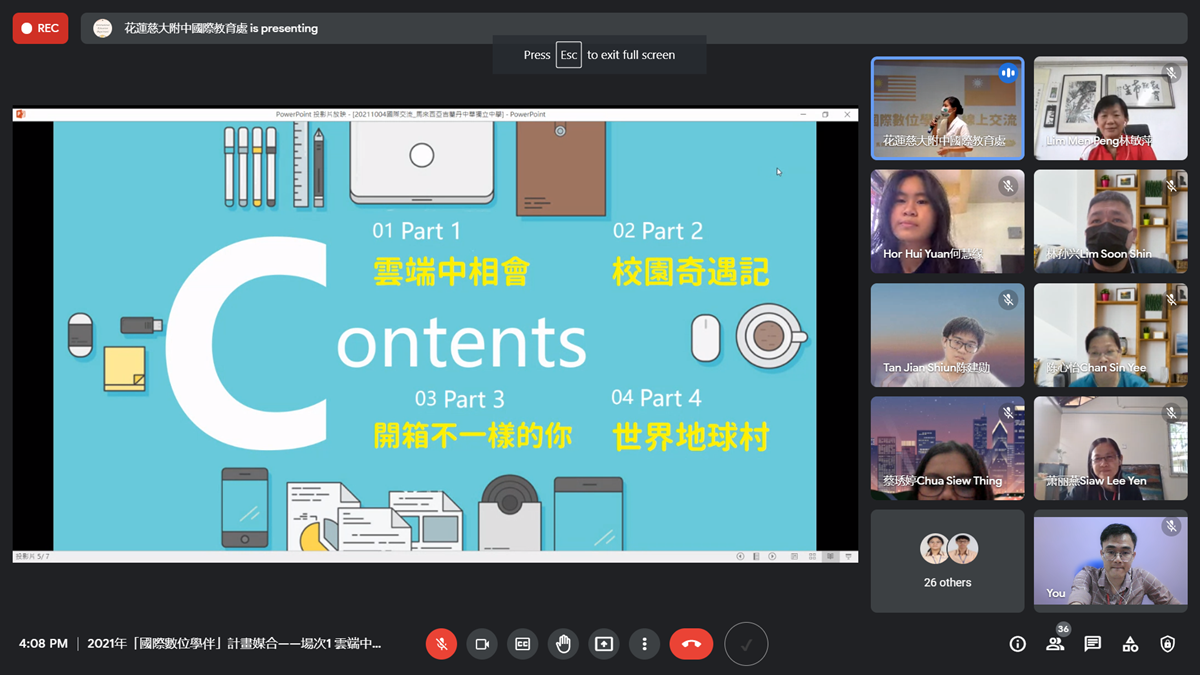Leave the call with red hang-up button
1200x675 pixels.
click(x=691, y=644)
